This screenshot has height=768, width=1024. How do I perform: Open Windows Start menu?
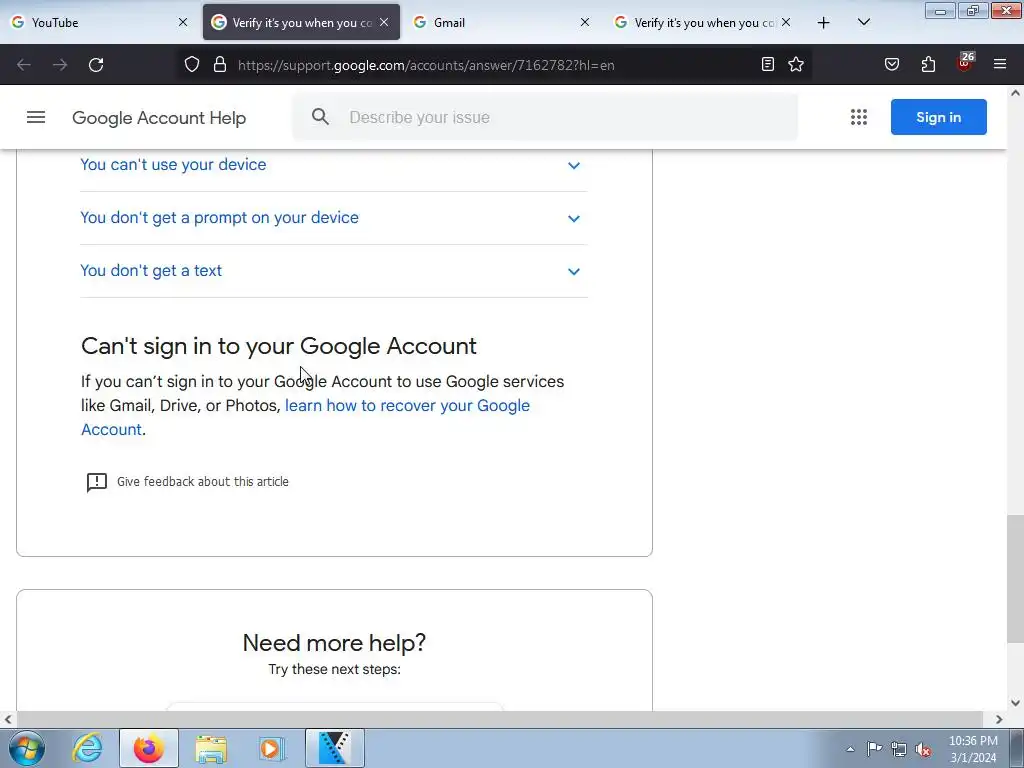(x=27, y=748)
